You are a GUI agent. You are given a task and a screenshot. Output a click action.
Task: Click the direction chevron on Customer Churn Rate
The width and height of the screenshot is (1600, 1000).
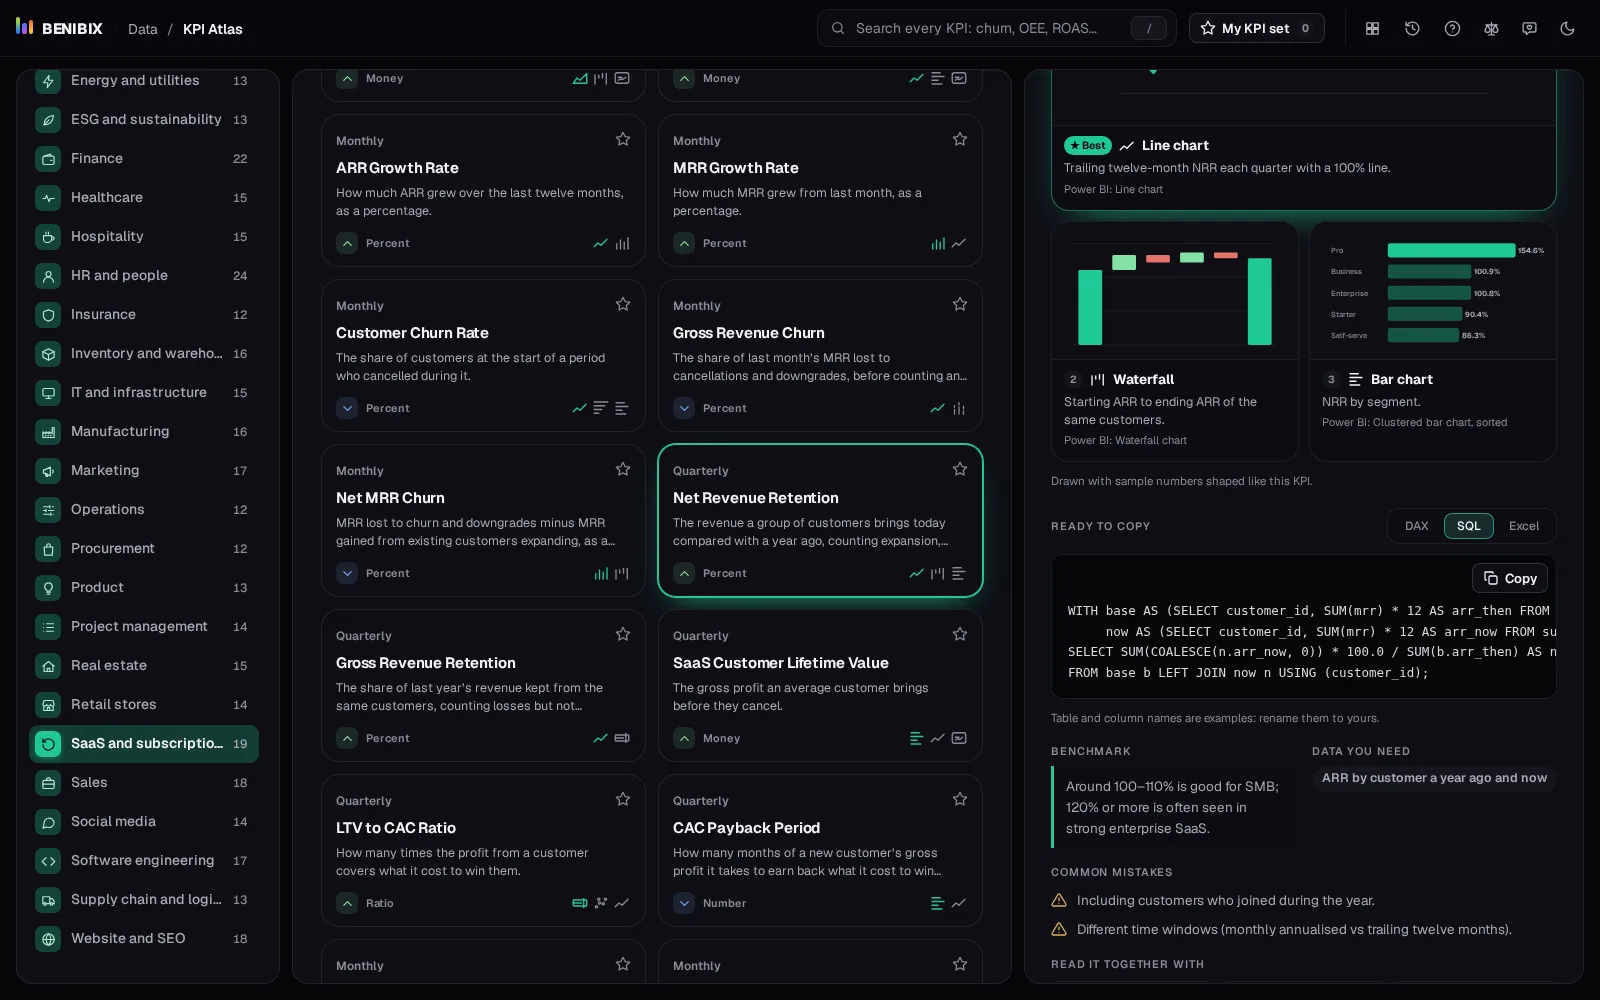(x=347, y=408)
